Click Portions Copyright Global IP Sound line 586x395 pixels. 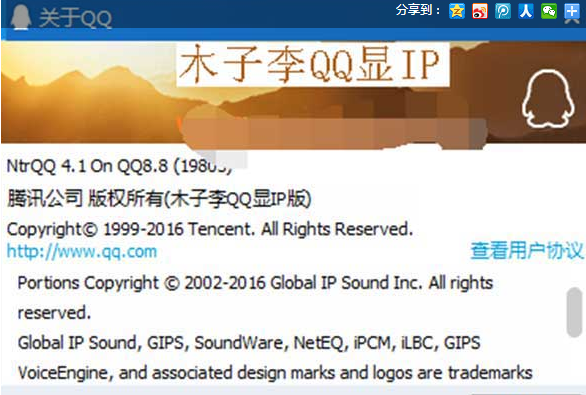click(x=255, y=283)
